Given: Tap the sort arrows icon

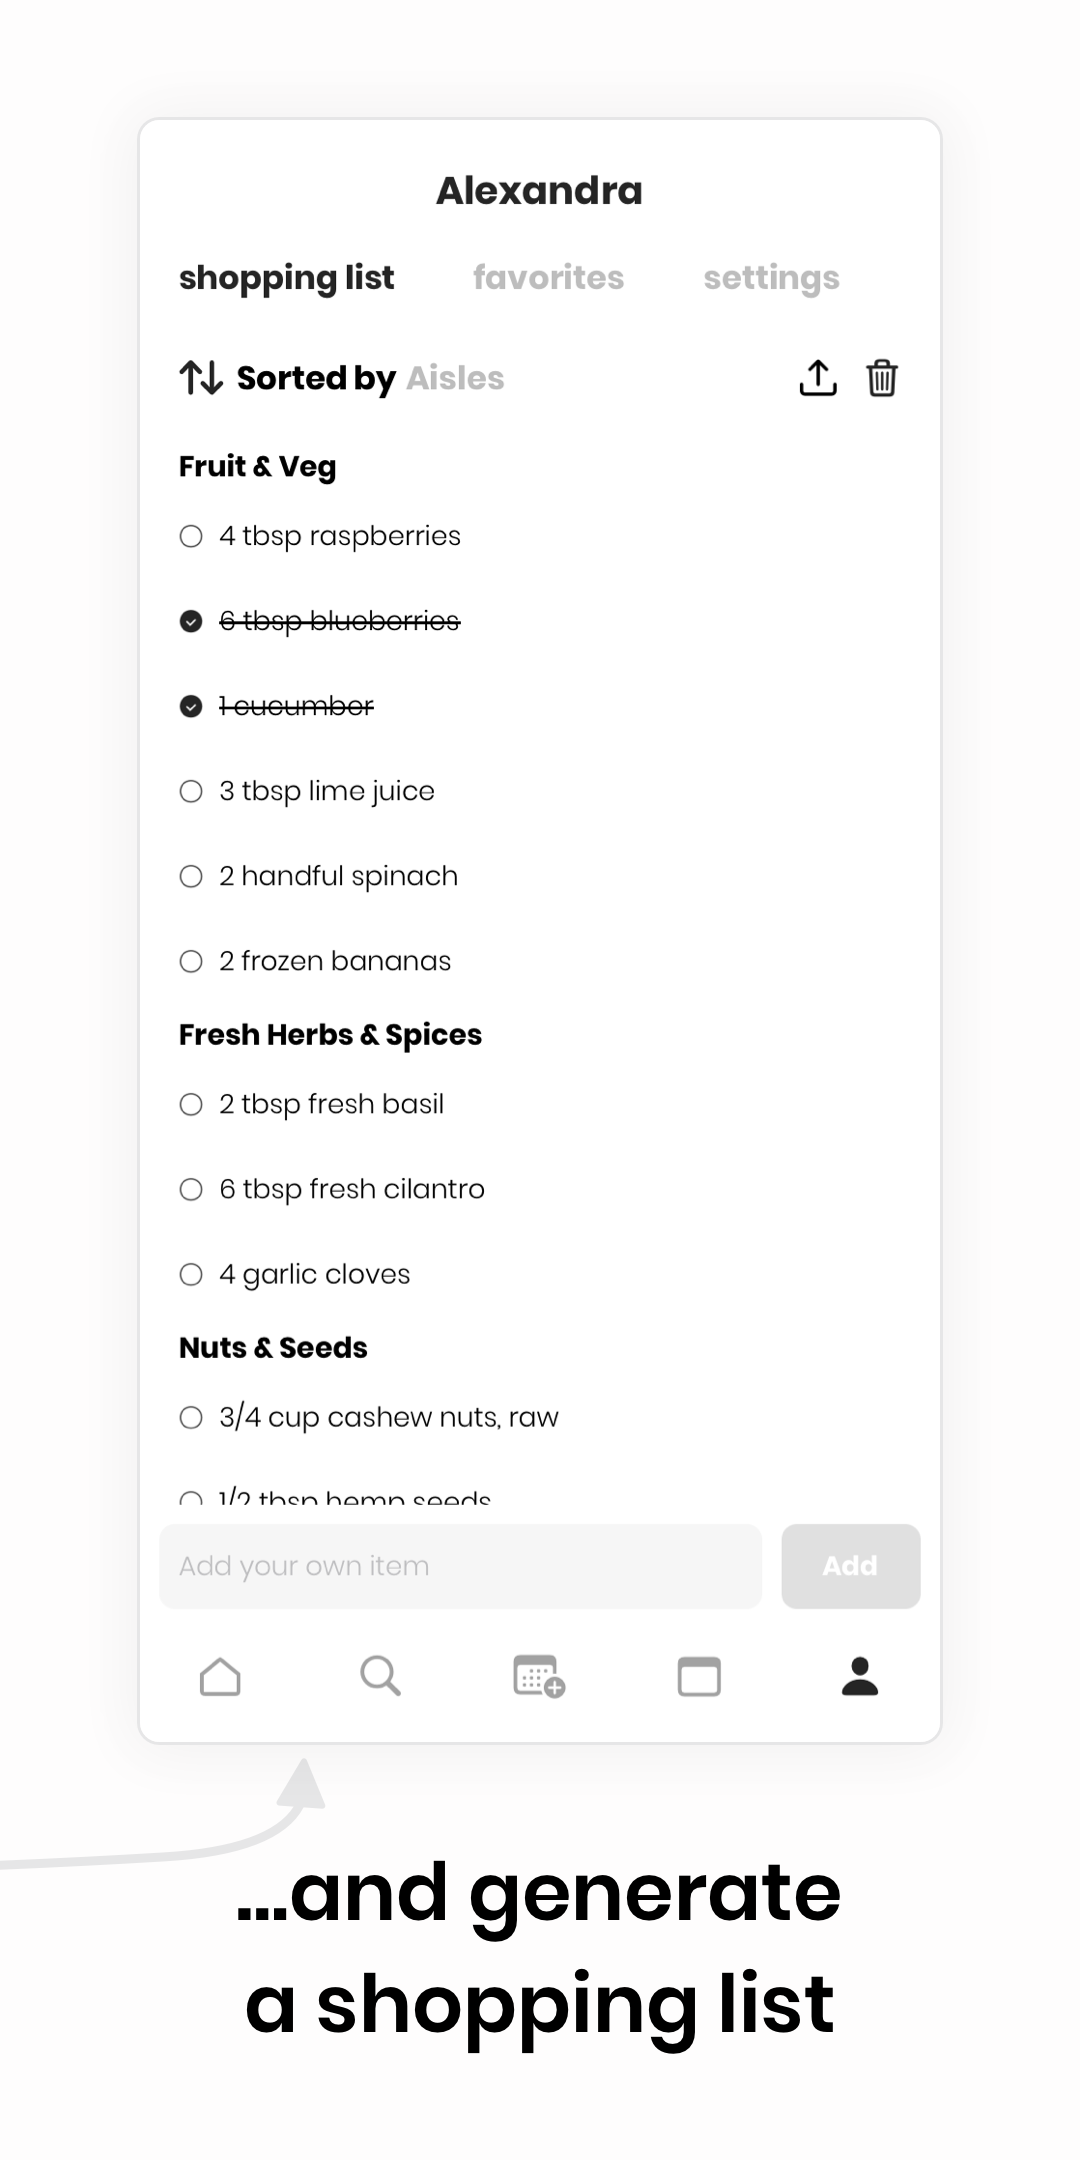Looking at the screenshot, I should (x=201, y=378).
